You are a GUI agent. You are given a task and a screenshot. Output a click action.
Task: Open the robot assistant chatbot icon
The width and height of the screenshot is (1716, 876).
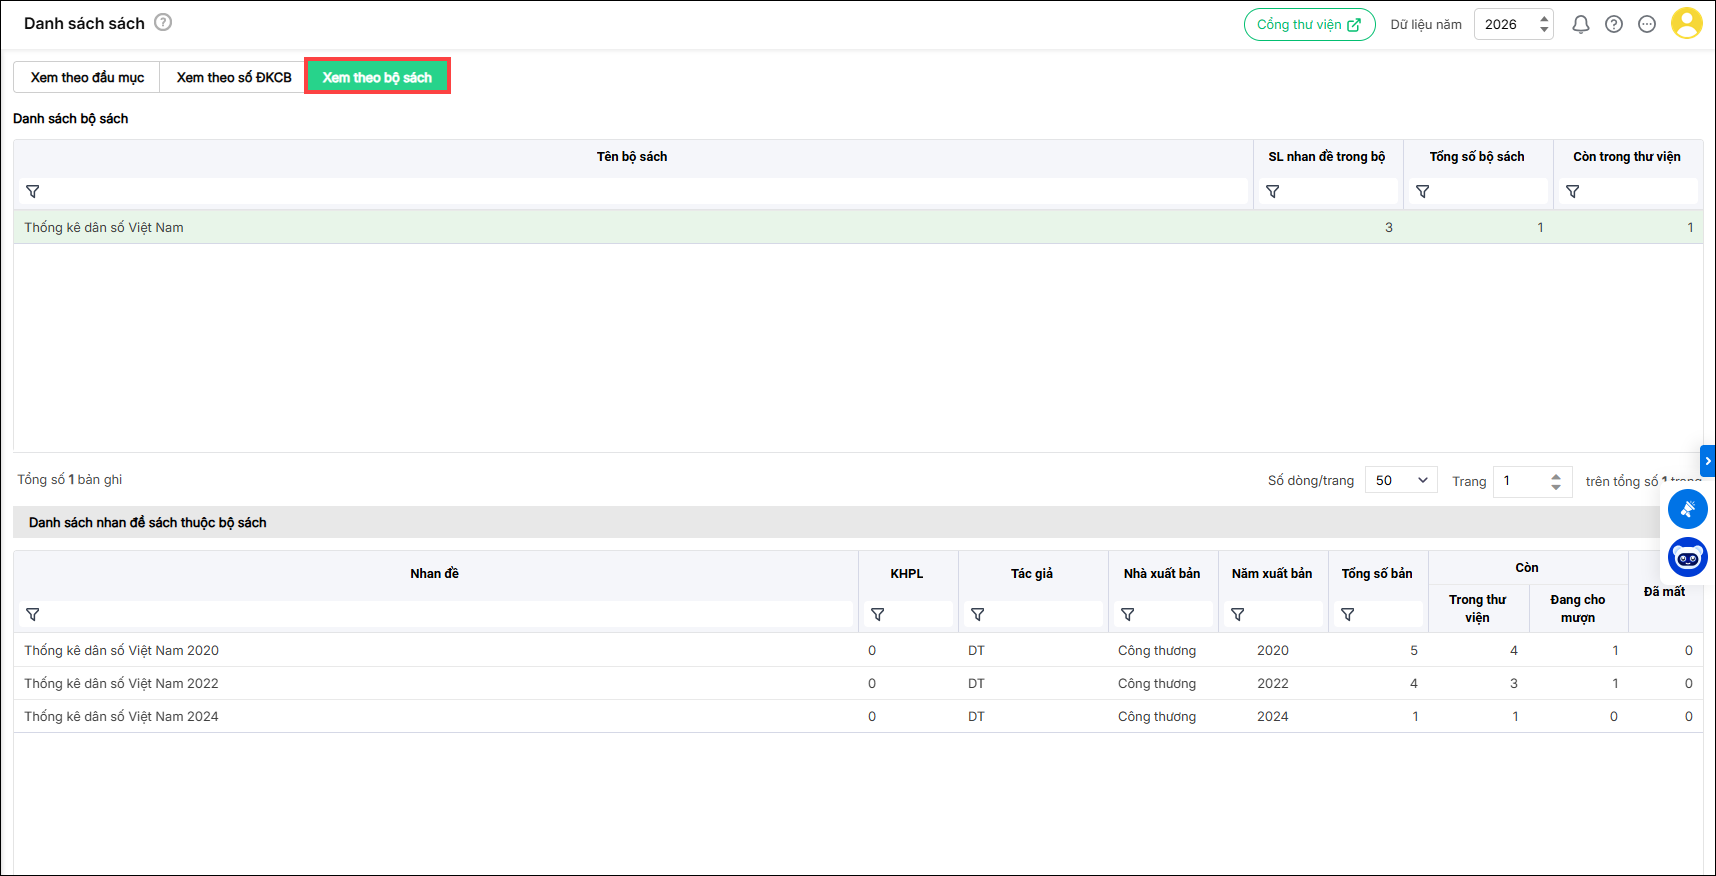(1688, 557)
